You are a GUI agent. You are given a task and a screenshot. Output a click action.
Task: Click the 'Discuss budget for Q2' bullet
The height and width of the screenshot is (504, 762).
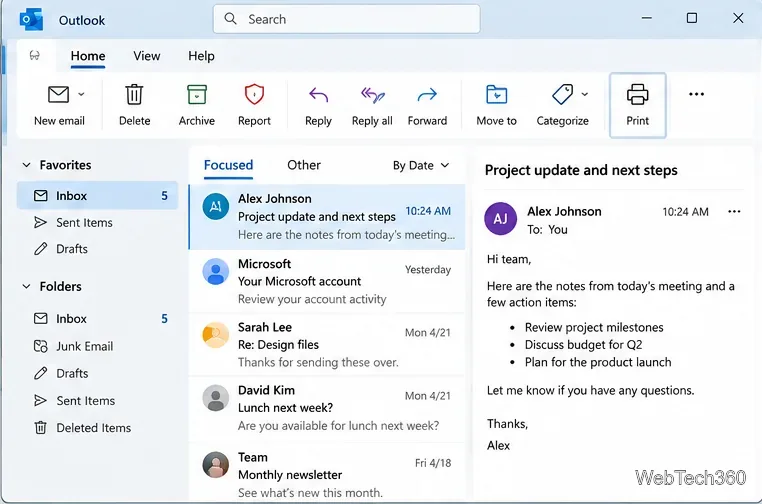[x=583, y=345]
